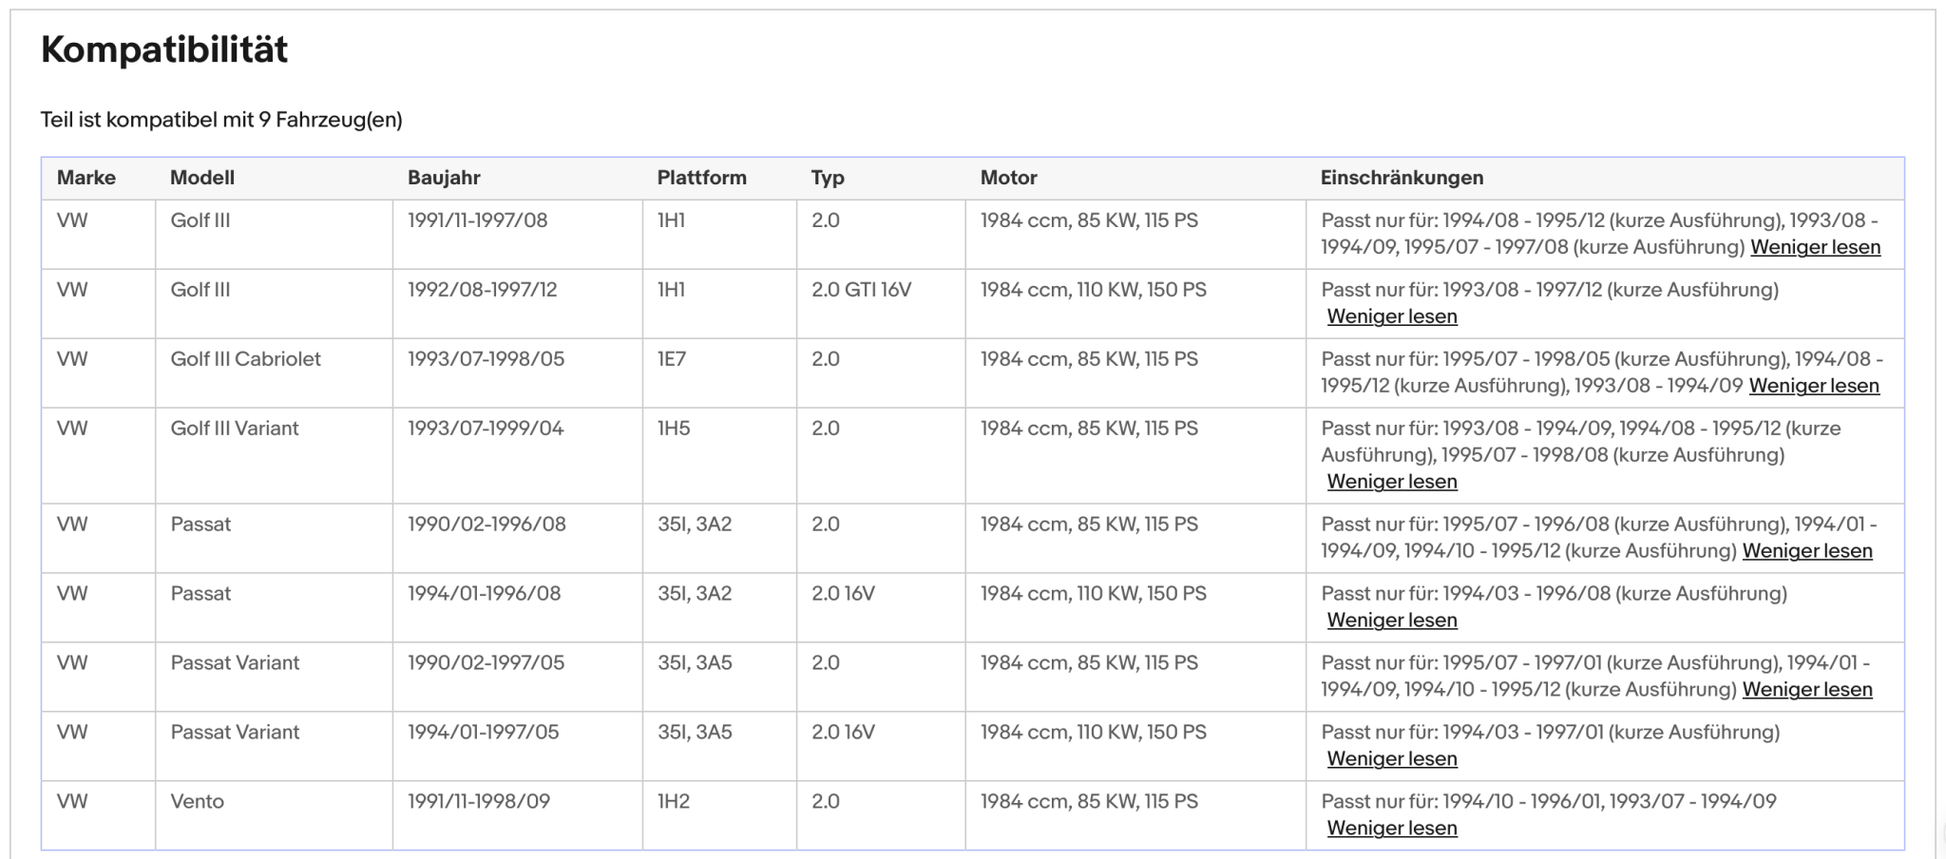Click the 2.0 GTI 16V type cell
The width and height of the screenshot is (1946, 859).
[x=860, y=290]
